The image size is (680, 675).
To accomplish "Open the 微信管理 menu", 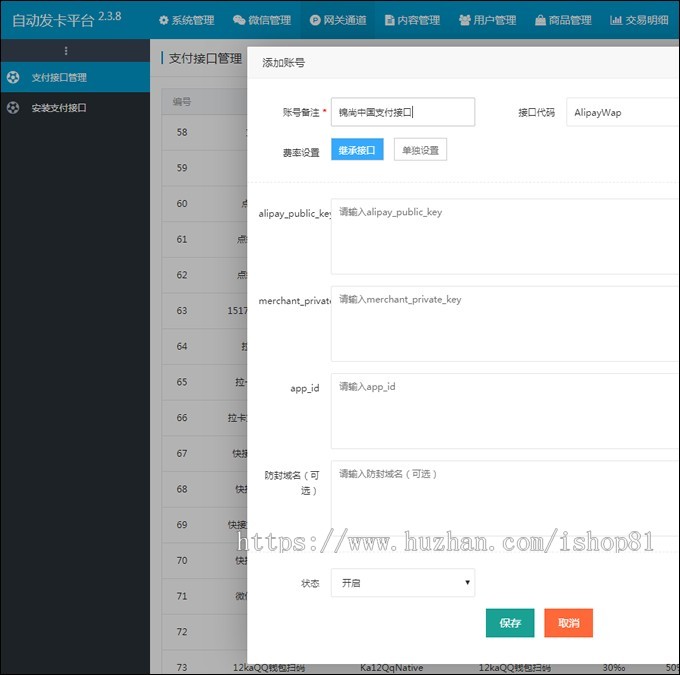I will click(262, 20).
